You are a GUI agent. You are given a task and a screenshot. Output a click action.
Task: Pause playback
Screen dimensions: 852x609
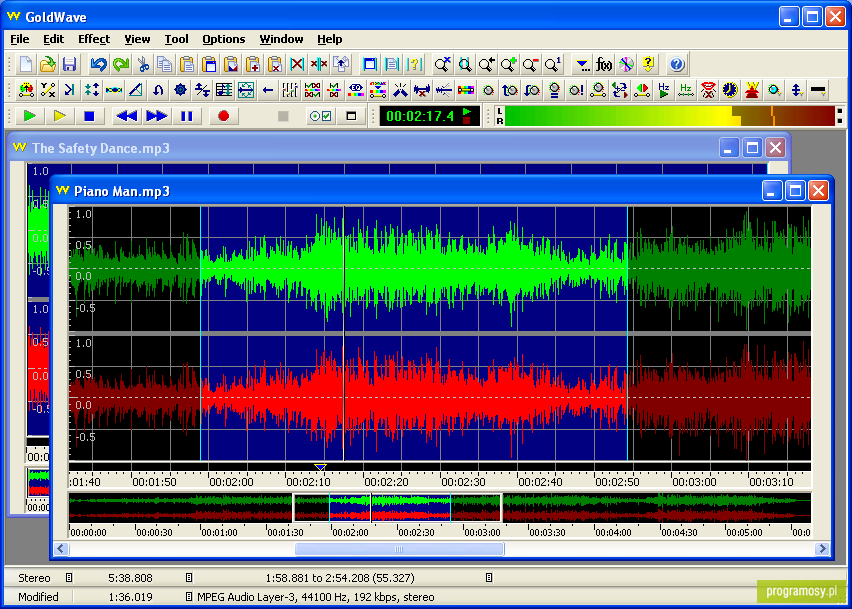coord(186,116)
